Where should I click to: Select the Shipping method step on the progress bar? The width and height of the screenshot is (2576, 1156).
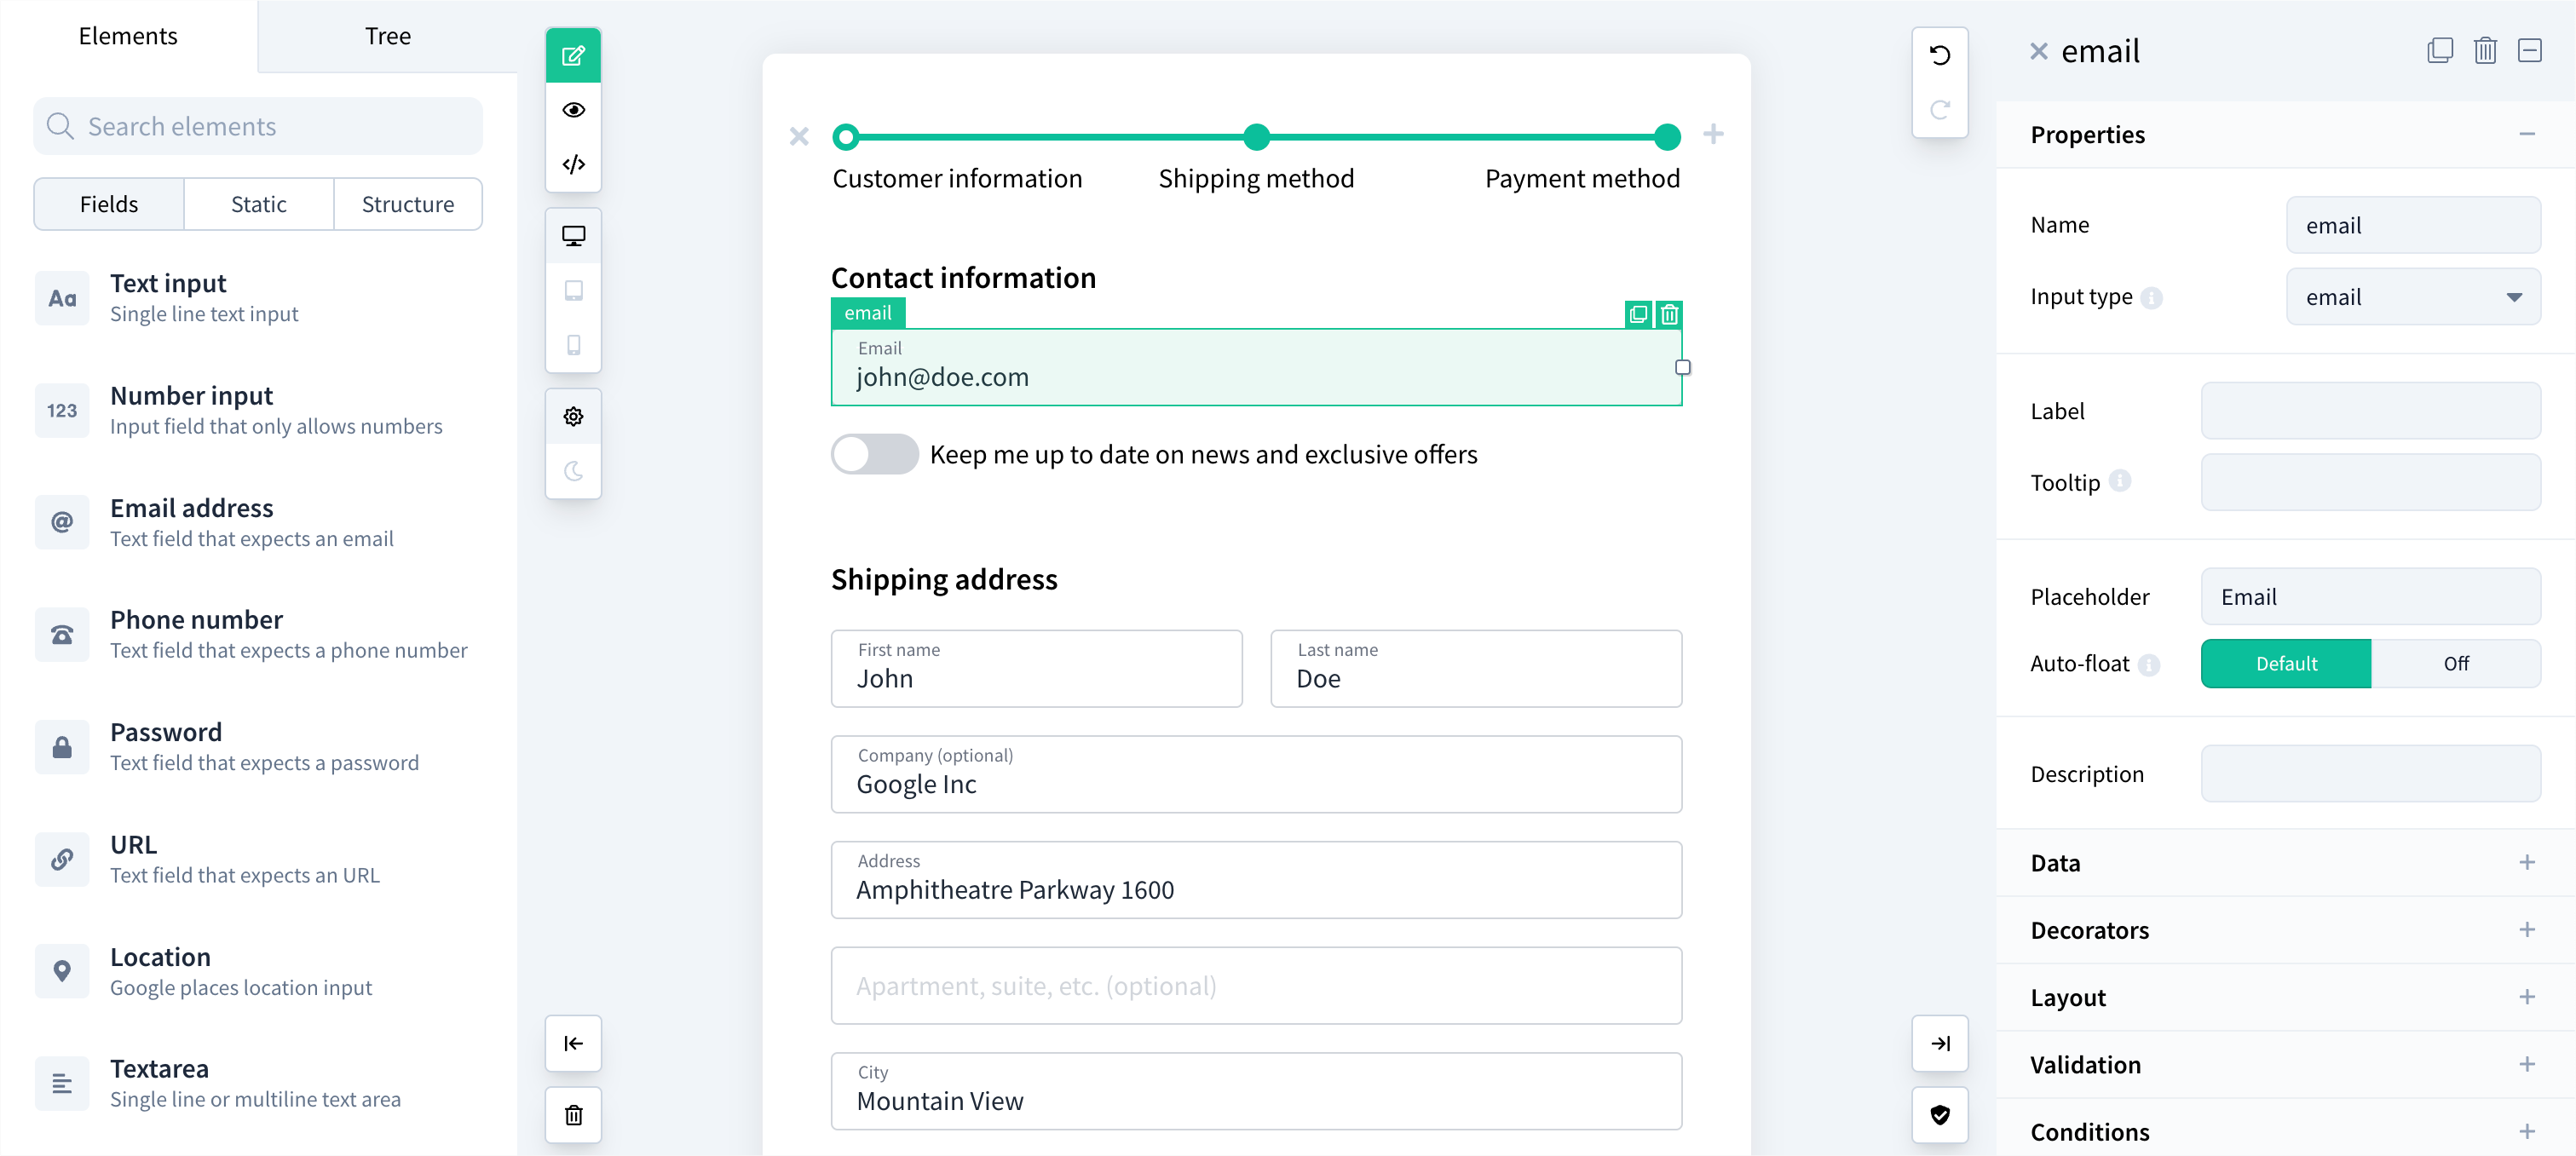tap(1256, 137)
